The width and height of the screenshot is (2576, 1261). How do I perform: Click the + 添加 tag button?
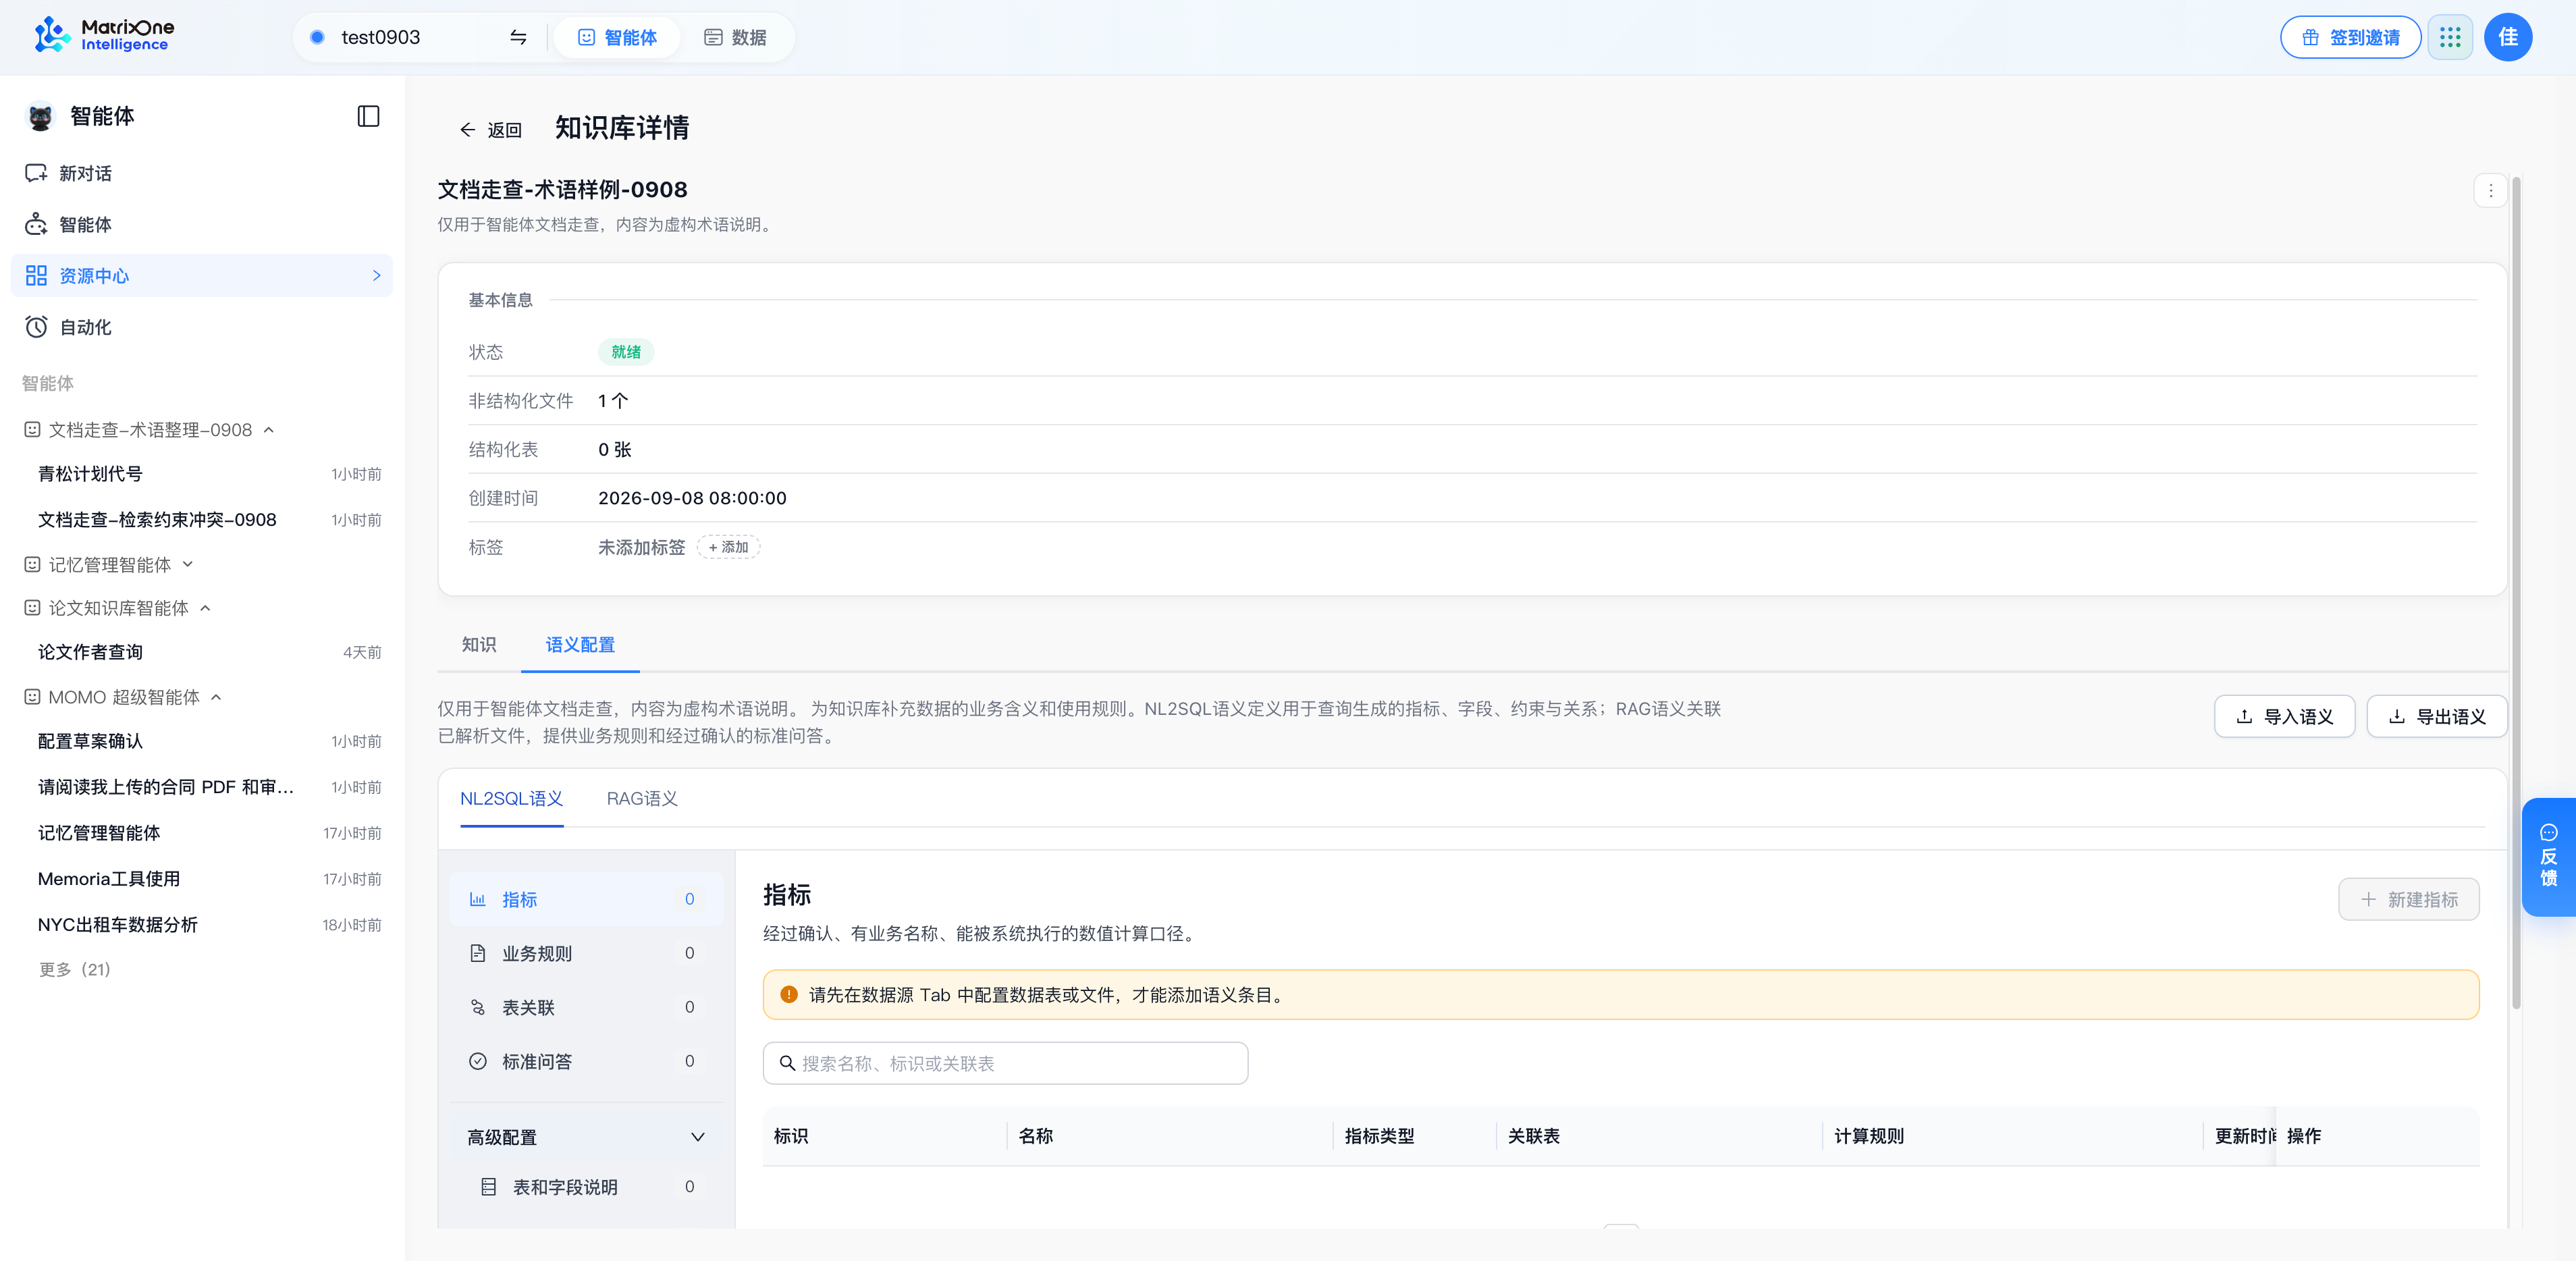(728, 547)
